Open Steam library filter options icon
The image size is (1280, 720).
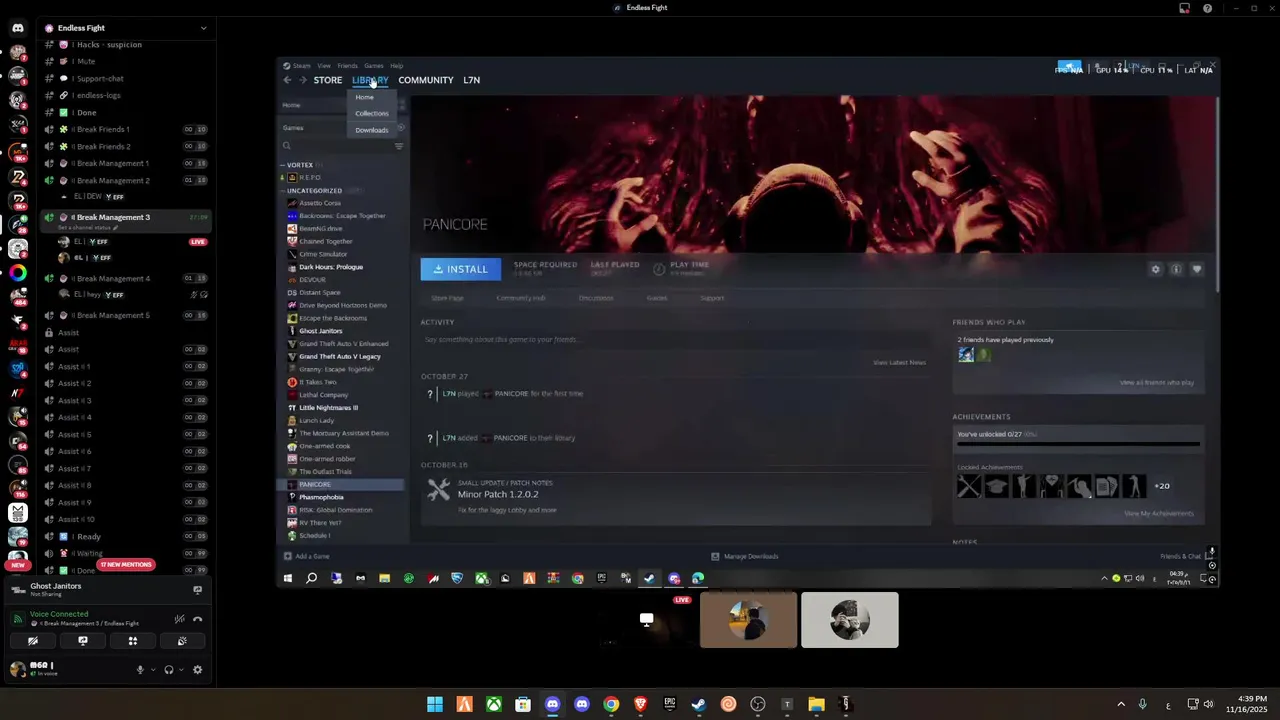(x=399, y=146)
